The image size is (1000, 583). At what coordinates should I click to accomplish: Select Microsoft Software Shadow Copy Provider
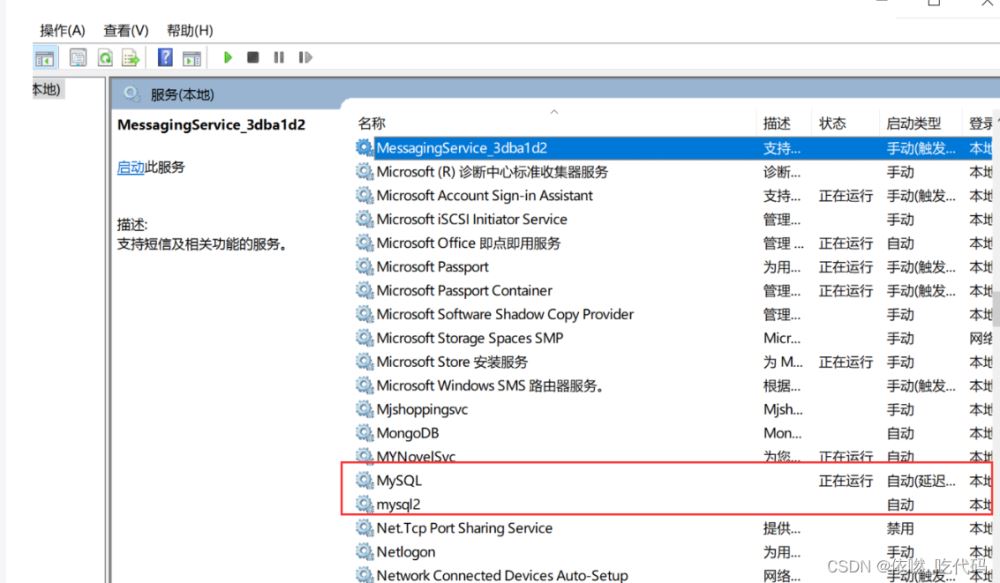pyautogui.click(x=504, y=314)
